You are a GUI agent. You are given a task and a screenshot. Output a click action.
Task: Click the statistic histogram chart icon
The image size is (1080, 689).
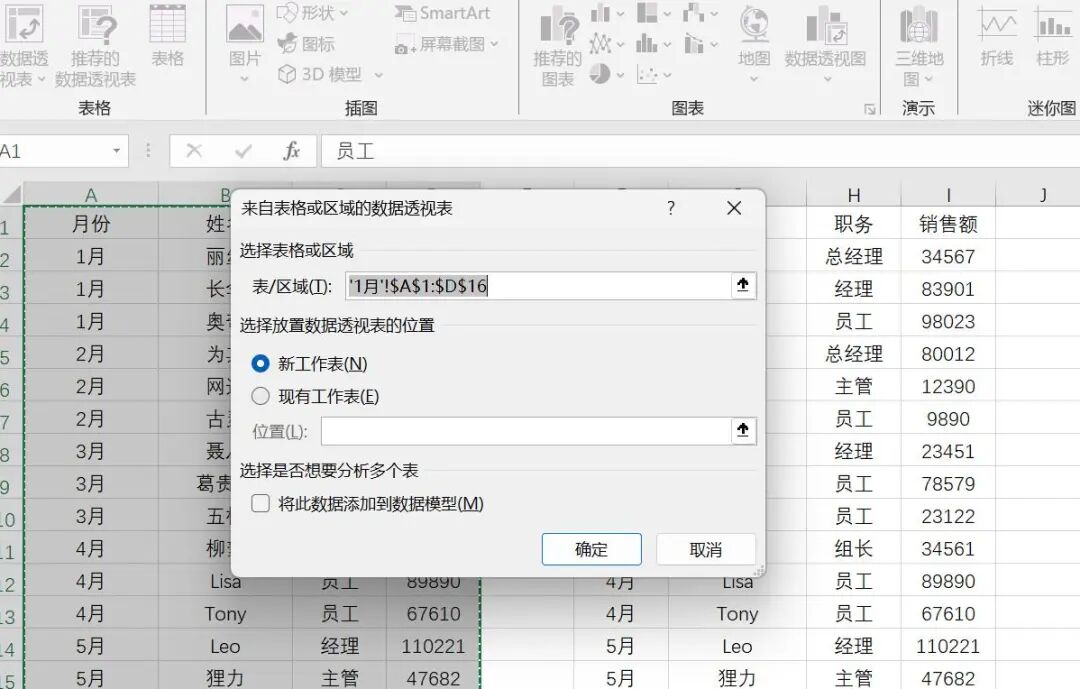click(x=647, y=44)
